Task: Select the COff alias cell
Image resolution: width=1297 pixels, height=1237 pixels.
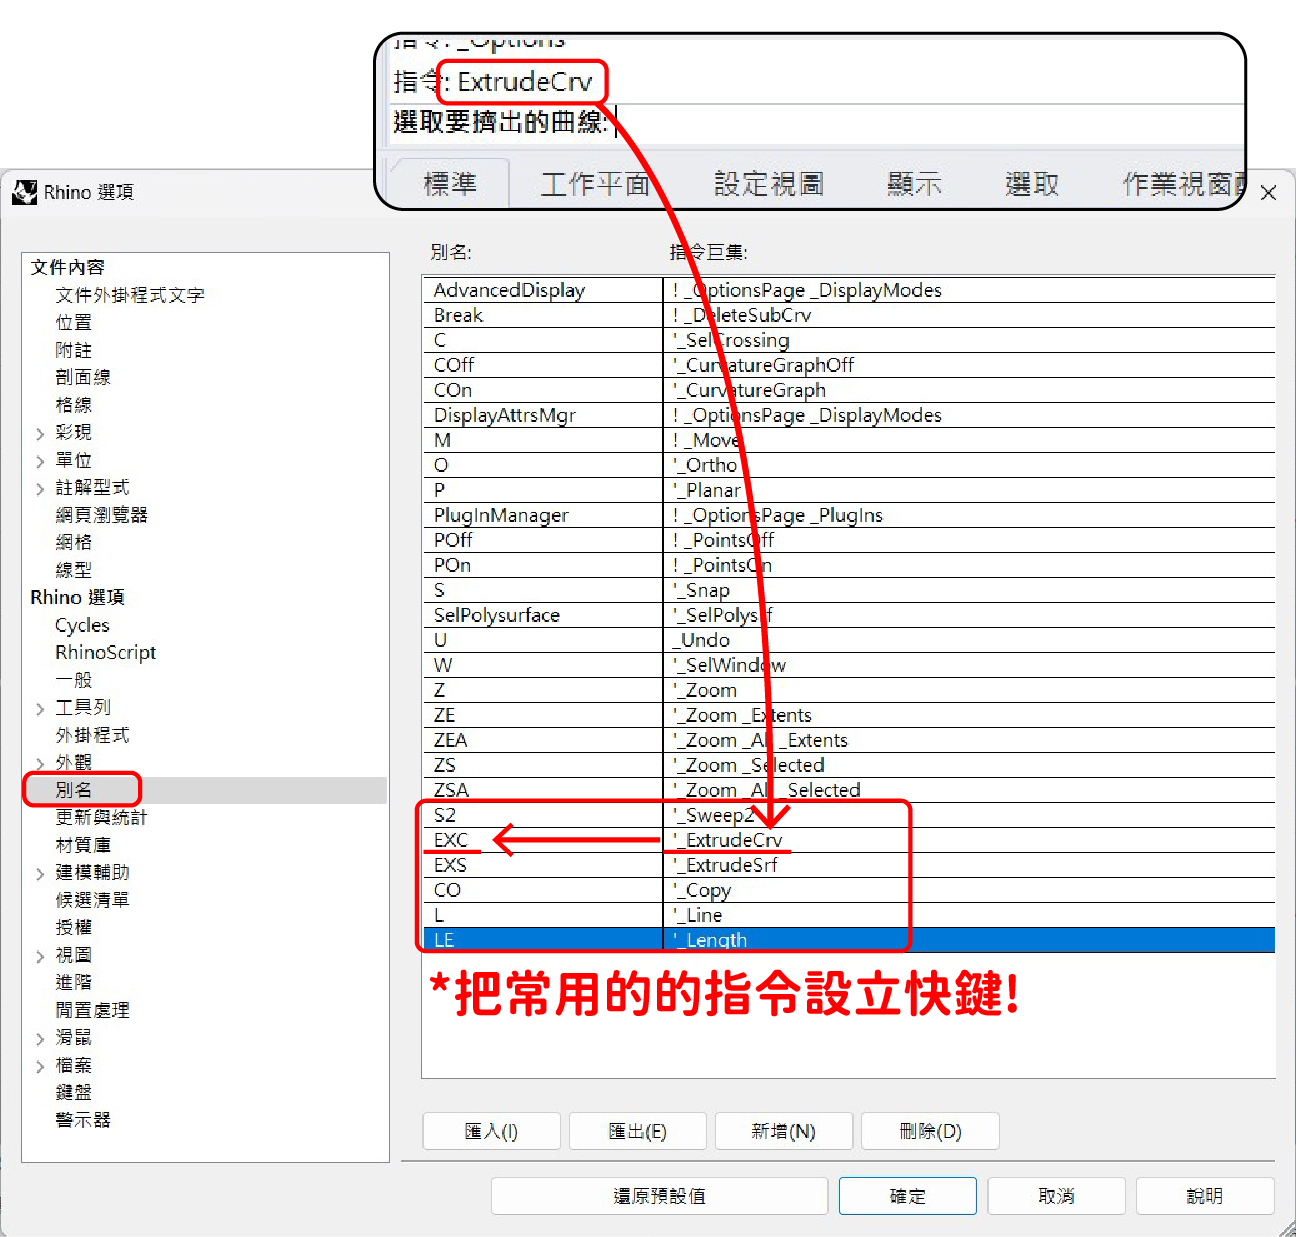Action: [542, 365]
